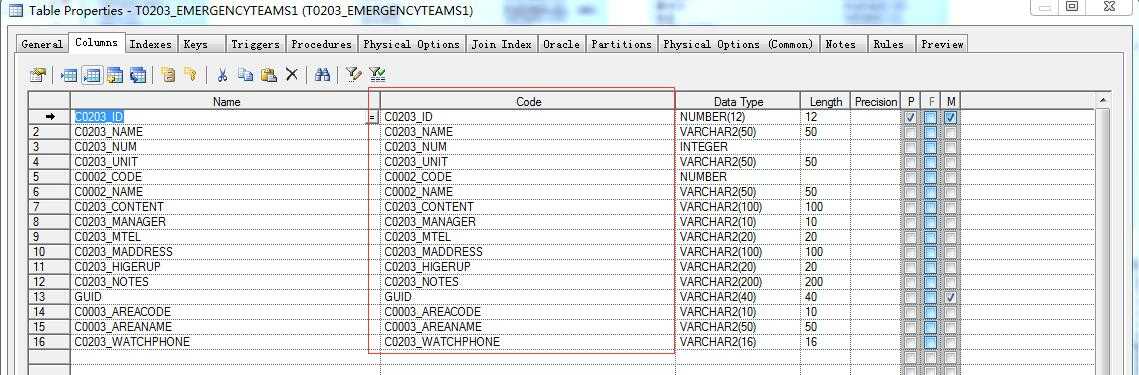The width and height of the screenshot is (1139, 375).
Task: Toggle M checkbox for GUID row
Action: coord(952,297)
